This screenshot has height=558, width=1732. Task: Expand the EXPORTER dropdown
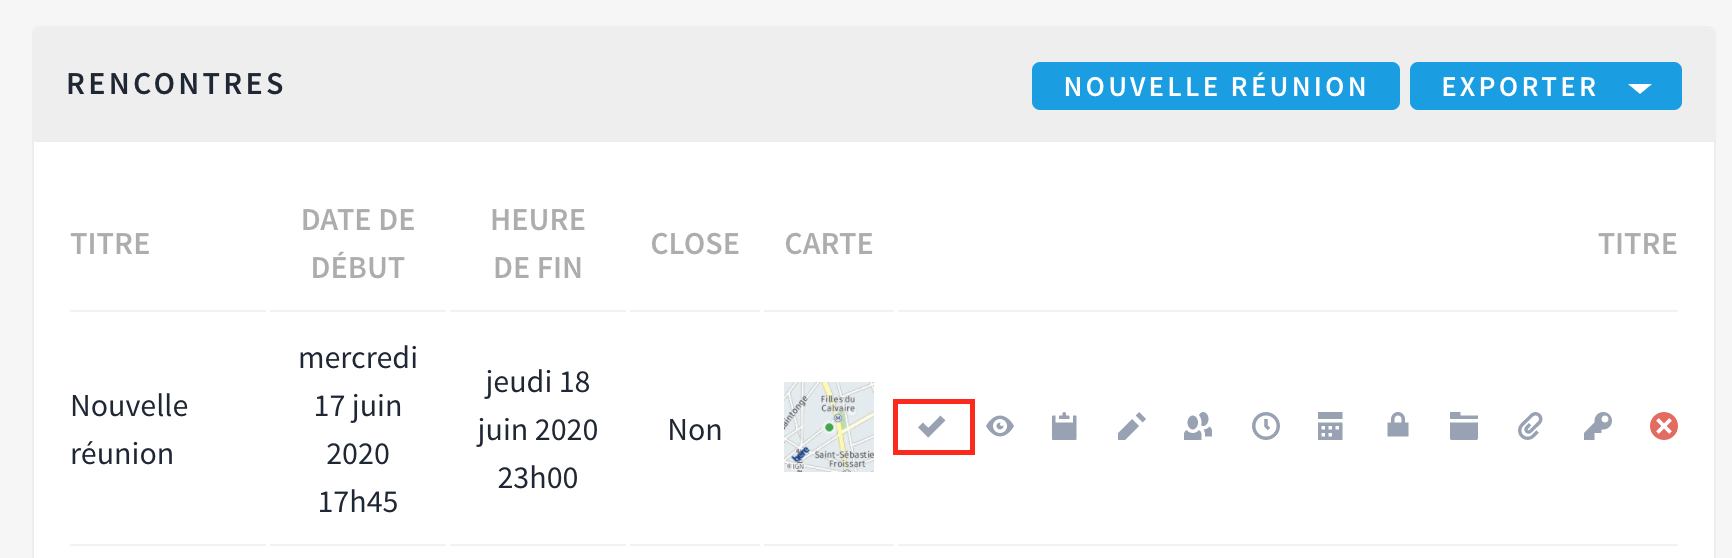coord(1545,87)
